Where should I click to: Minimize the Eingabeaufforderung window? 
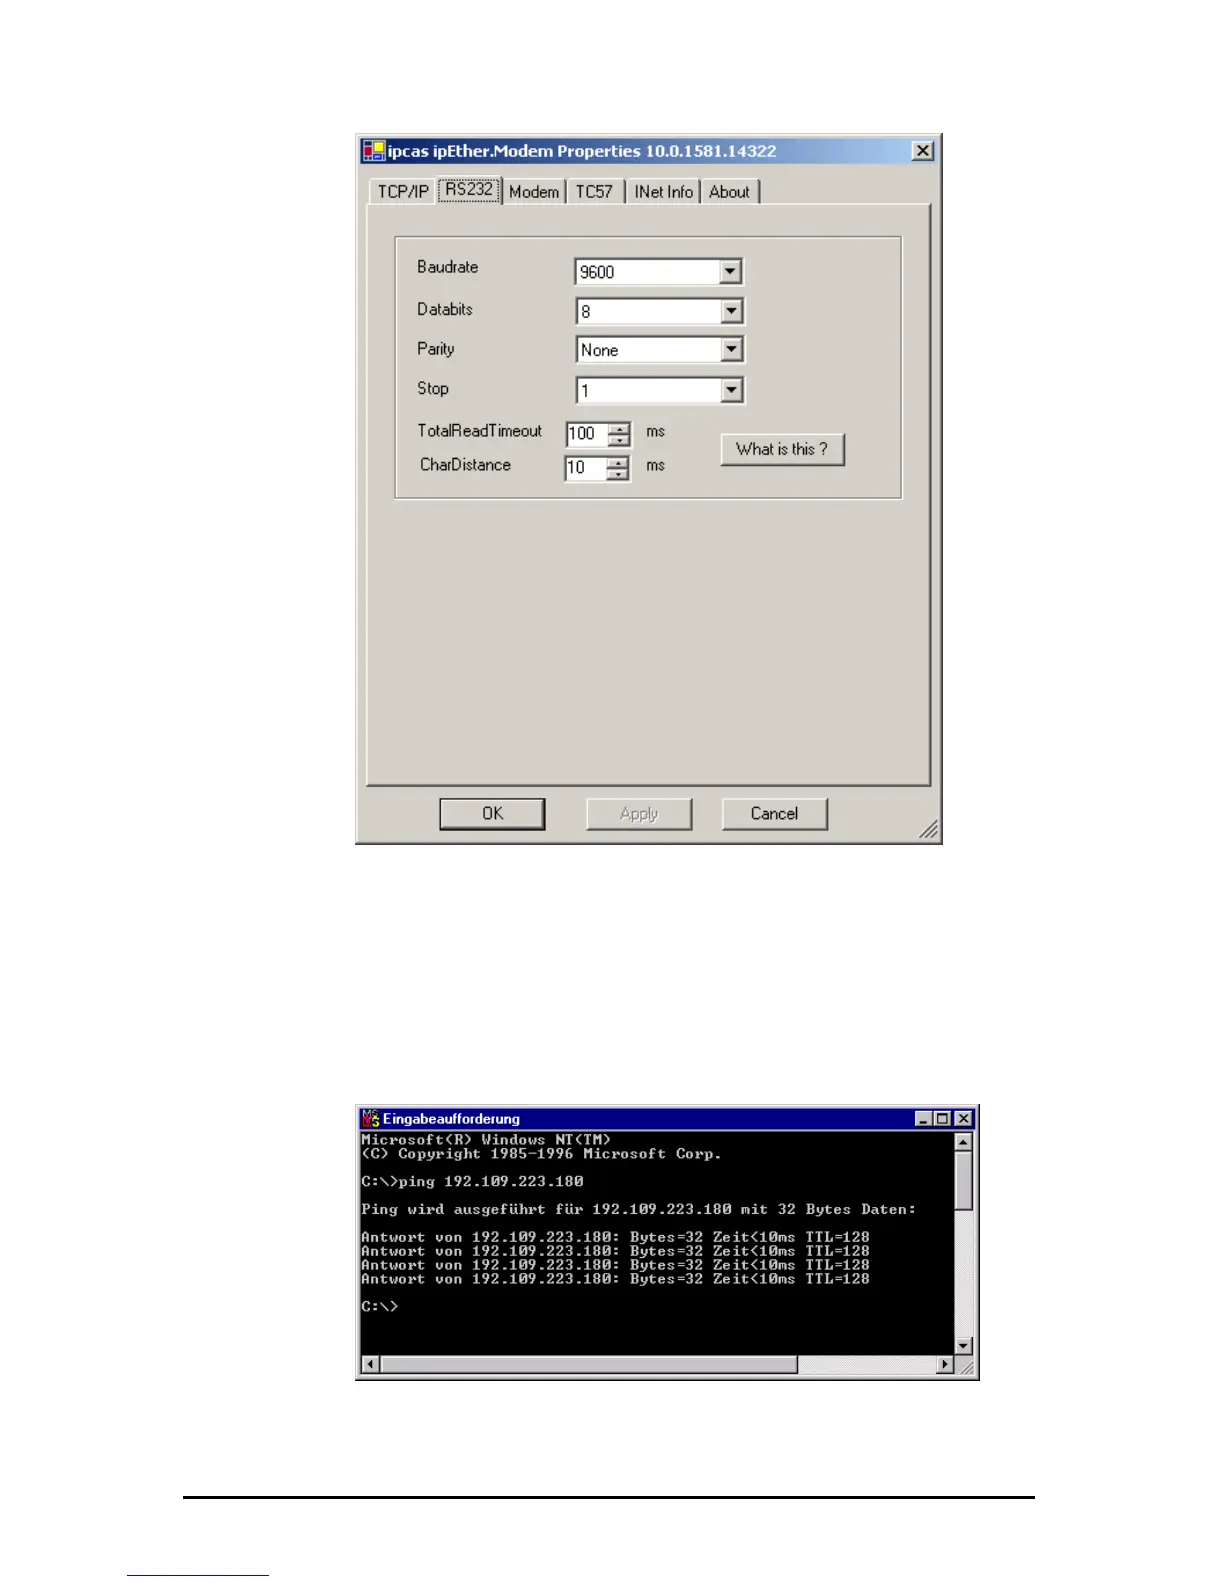click(923, 1118)
